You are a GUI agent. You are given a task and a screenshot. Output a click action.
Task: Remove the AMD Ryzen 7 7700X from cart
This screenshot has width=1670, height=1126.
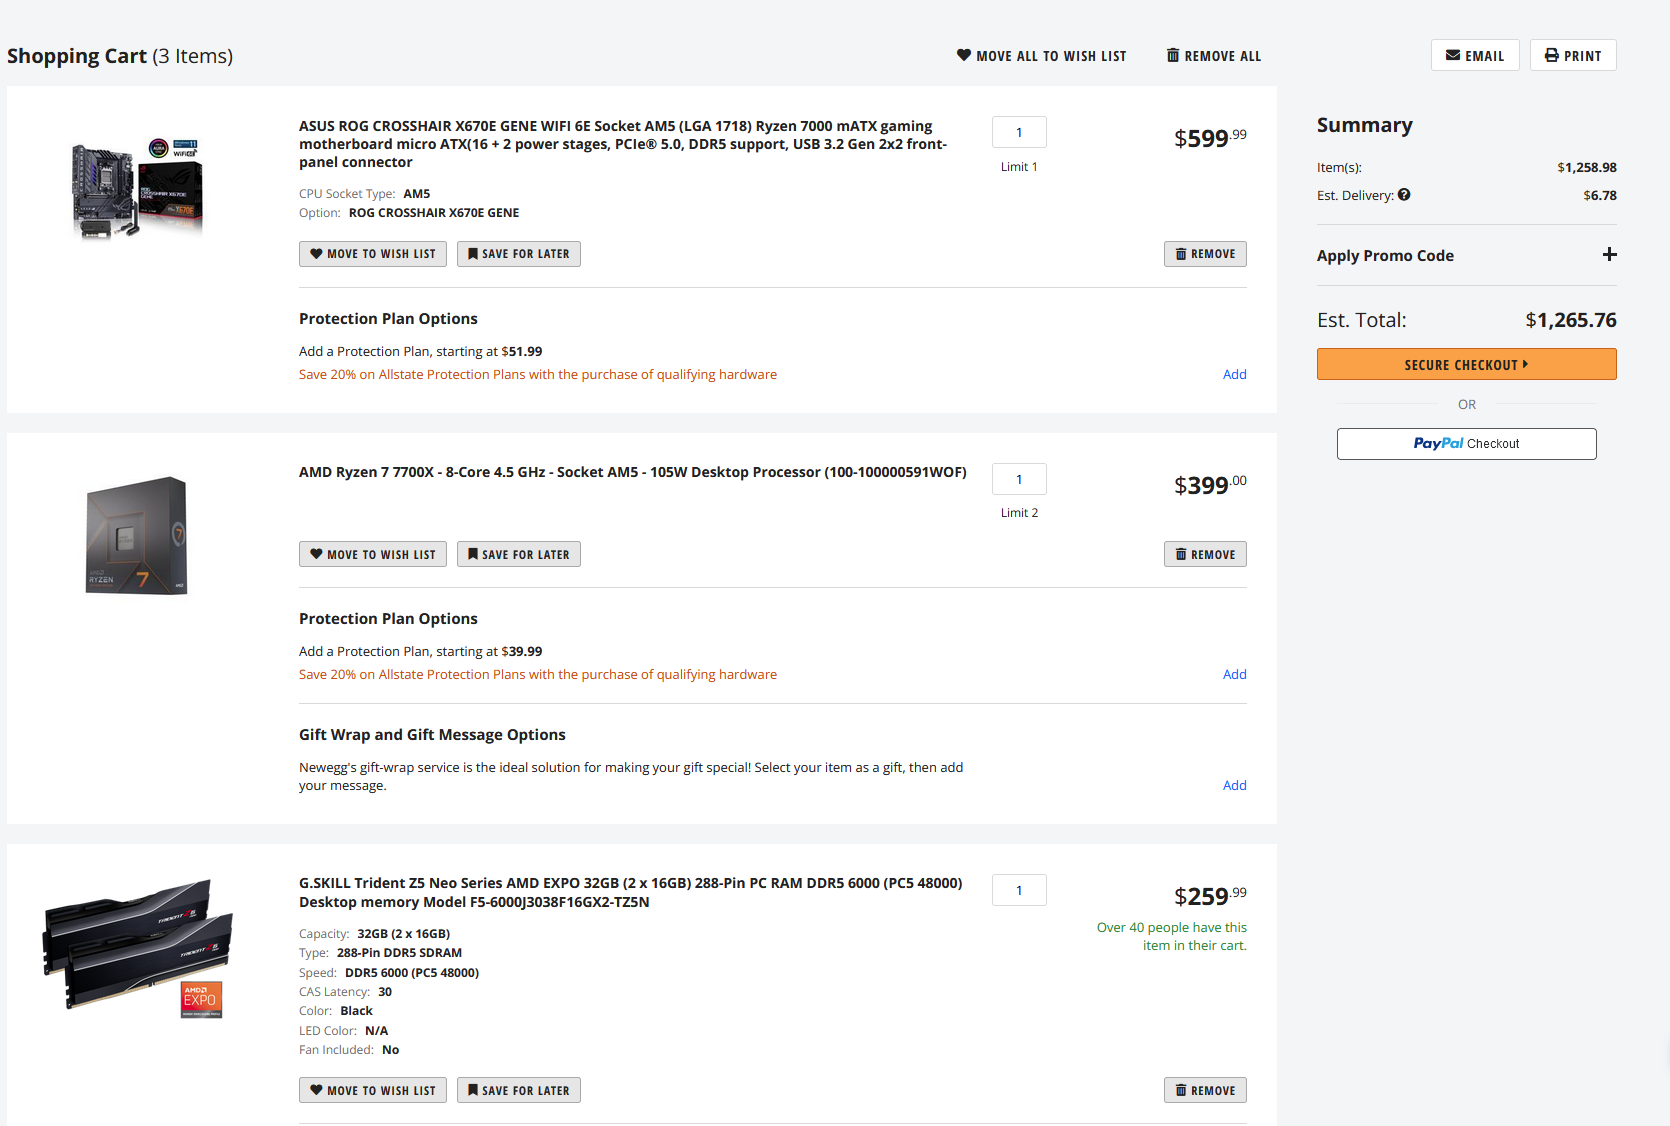click(1204, 555)
